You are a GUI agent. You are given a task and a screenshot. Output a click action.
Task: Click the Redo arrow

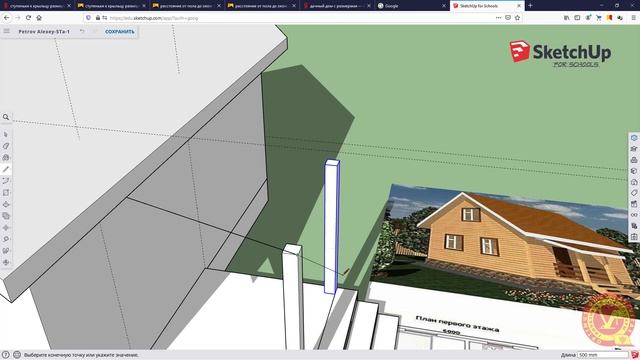(x=95, y=31)
